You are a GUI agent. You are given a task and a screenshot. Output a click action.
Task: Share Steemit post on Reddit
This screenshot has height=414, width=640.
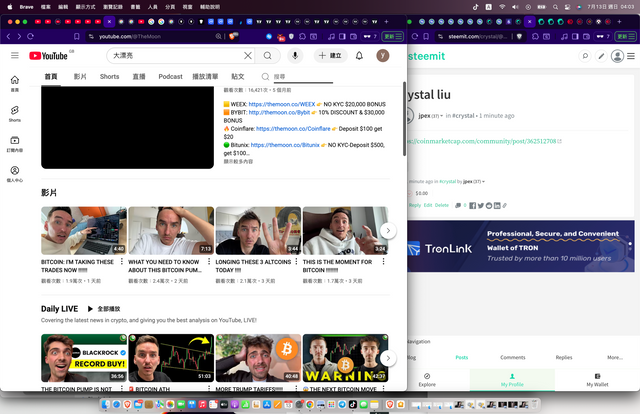pos(489,205)
